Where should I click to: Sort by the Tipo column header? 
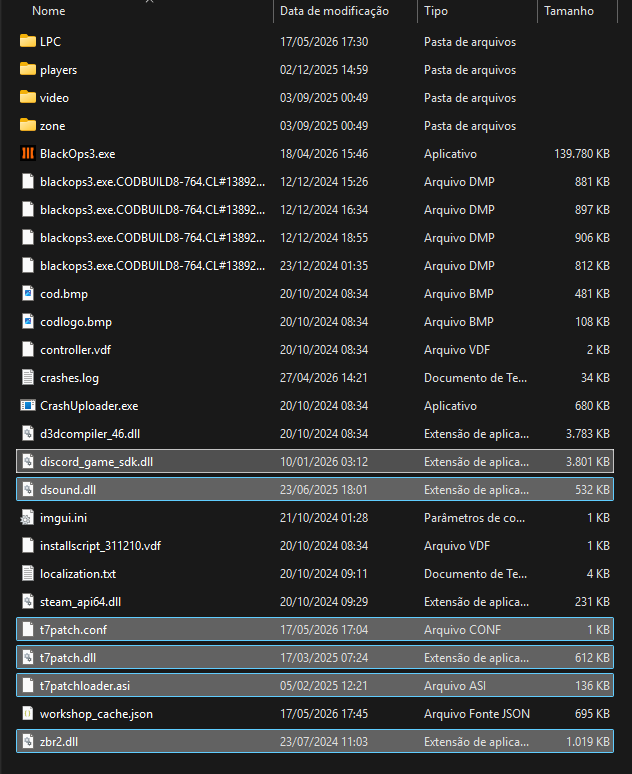tap(436, 11)
